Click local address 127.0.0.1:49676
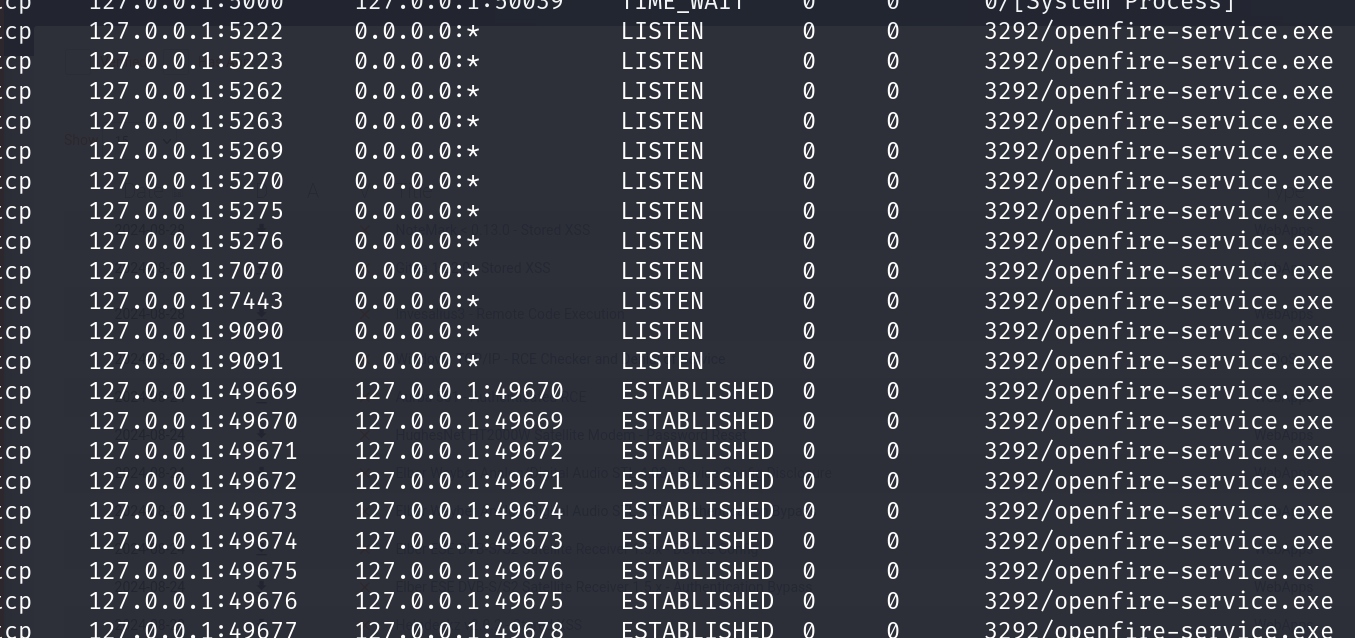 (193, 601)
